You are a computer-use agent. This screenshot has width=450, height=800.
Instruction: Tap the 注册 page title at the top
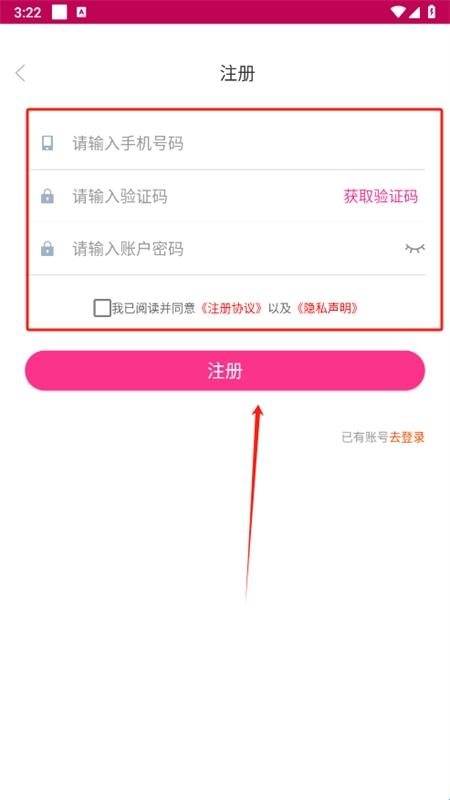pyautogui.click(x=238, y=73)
